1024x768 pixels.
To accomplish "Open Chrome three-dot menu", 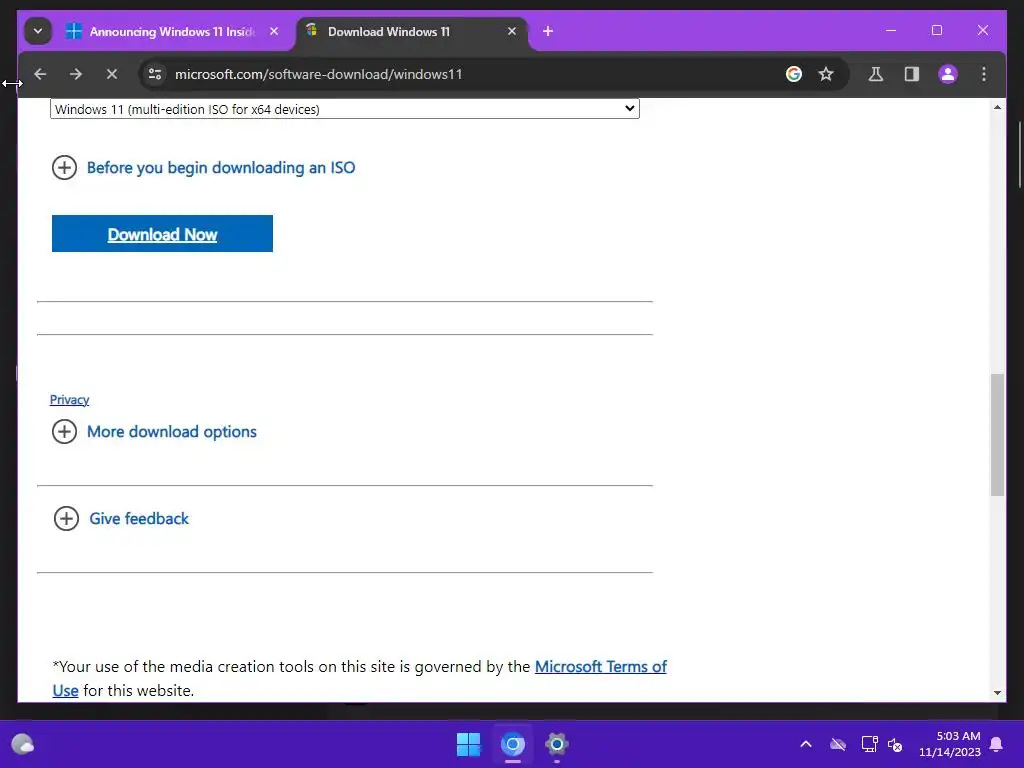I will pyautogui.click(x=984, y=74).
